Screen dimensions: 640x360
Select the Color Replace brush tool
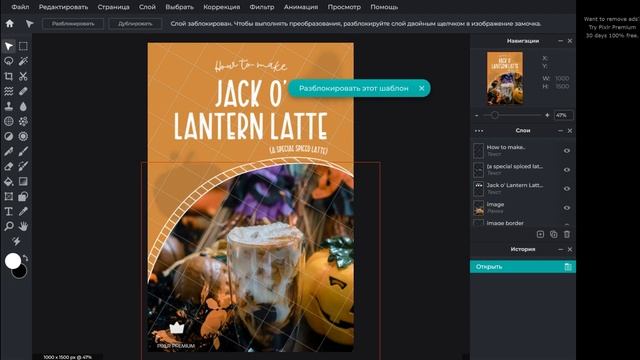click(23, 166)
